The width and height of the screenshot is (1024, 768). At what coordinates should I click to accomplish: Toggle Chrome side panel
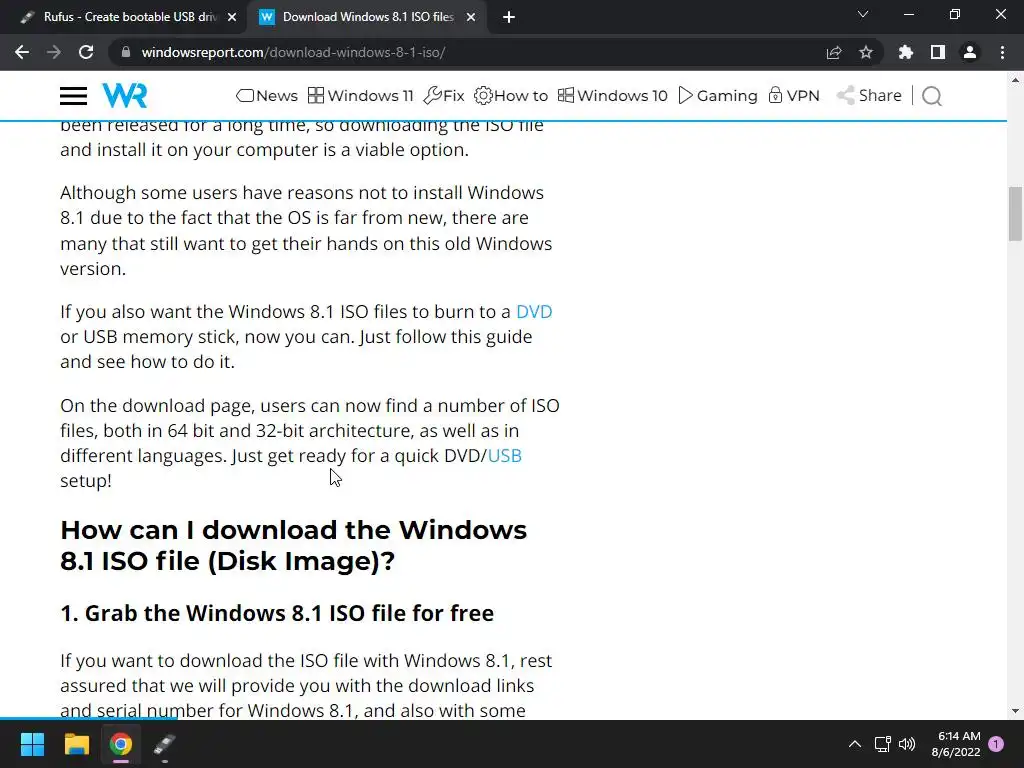coord(938,52)
